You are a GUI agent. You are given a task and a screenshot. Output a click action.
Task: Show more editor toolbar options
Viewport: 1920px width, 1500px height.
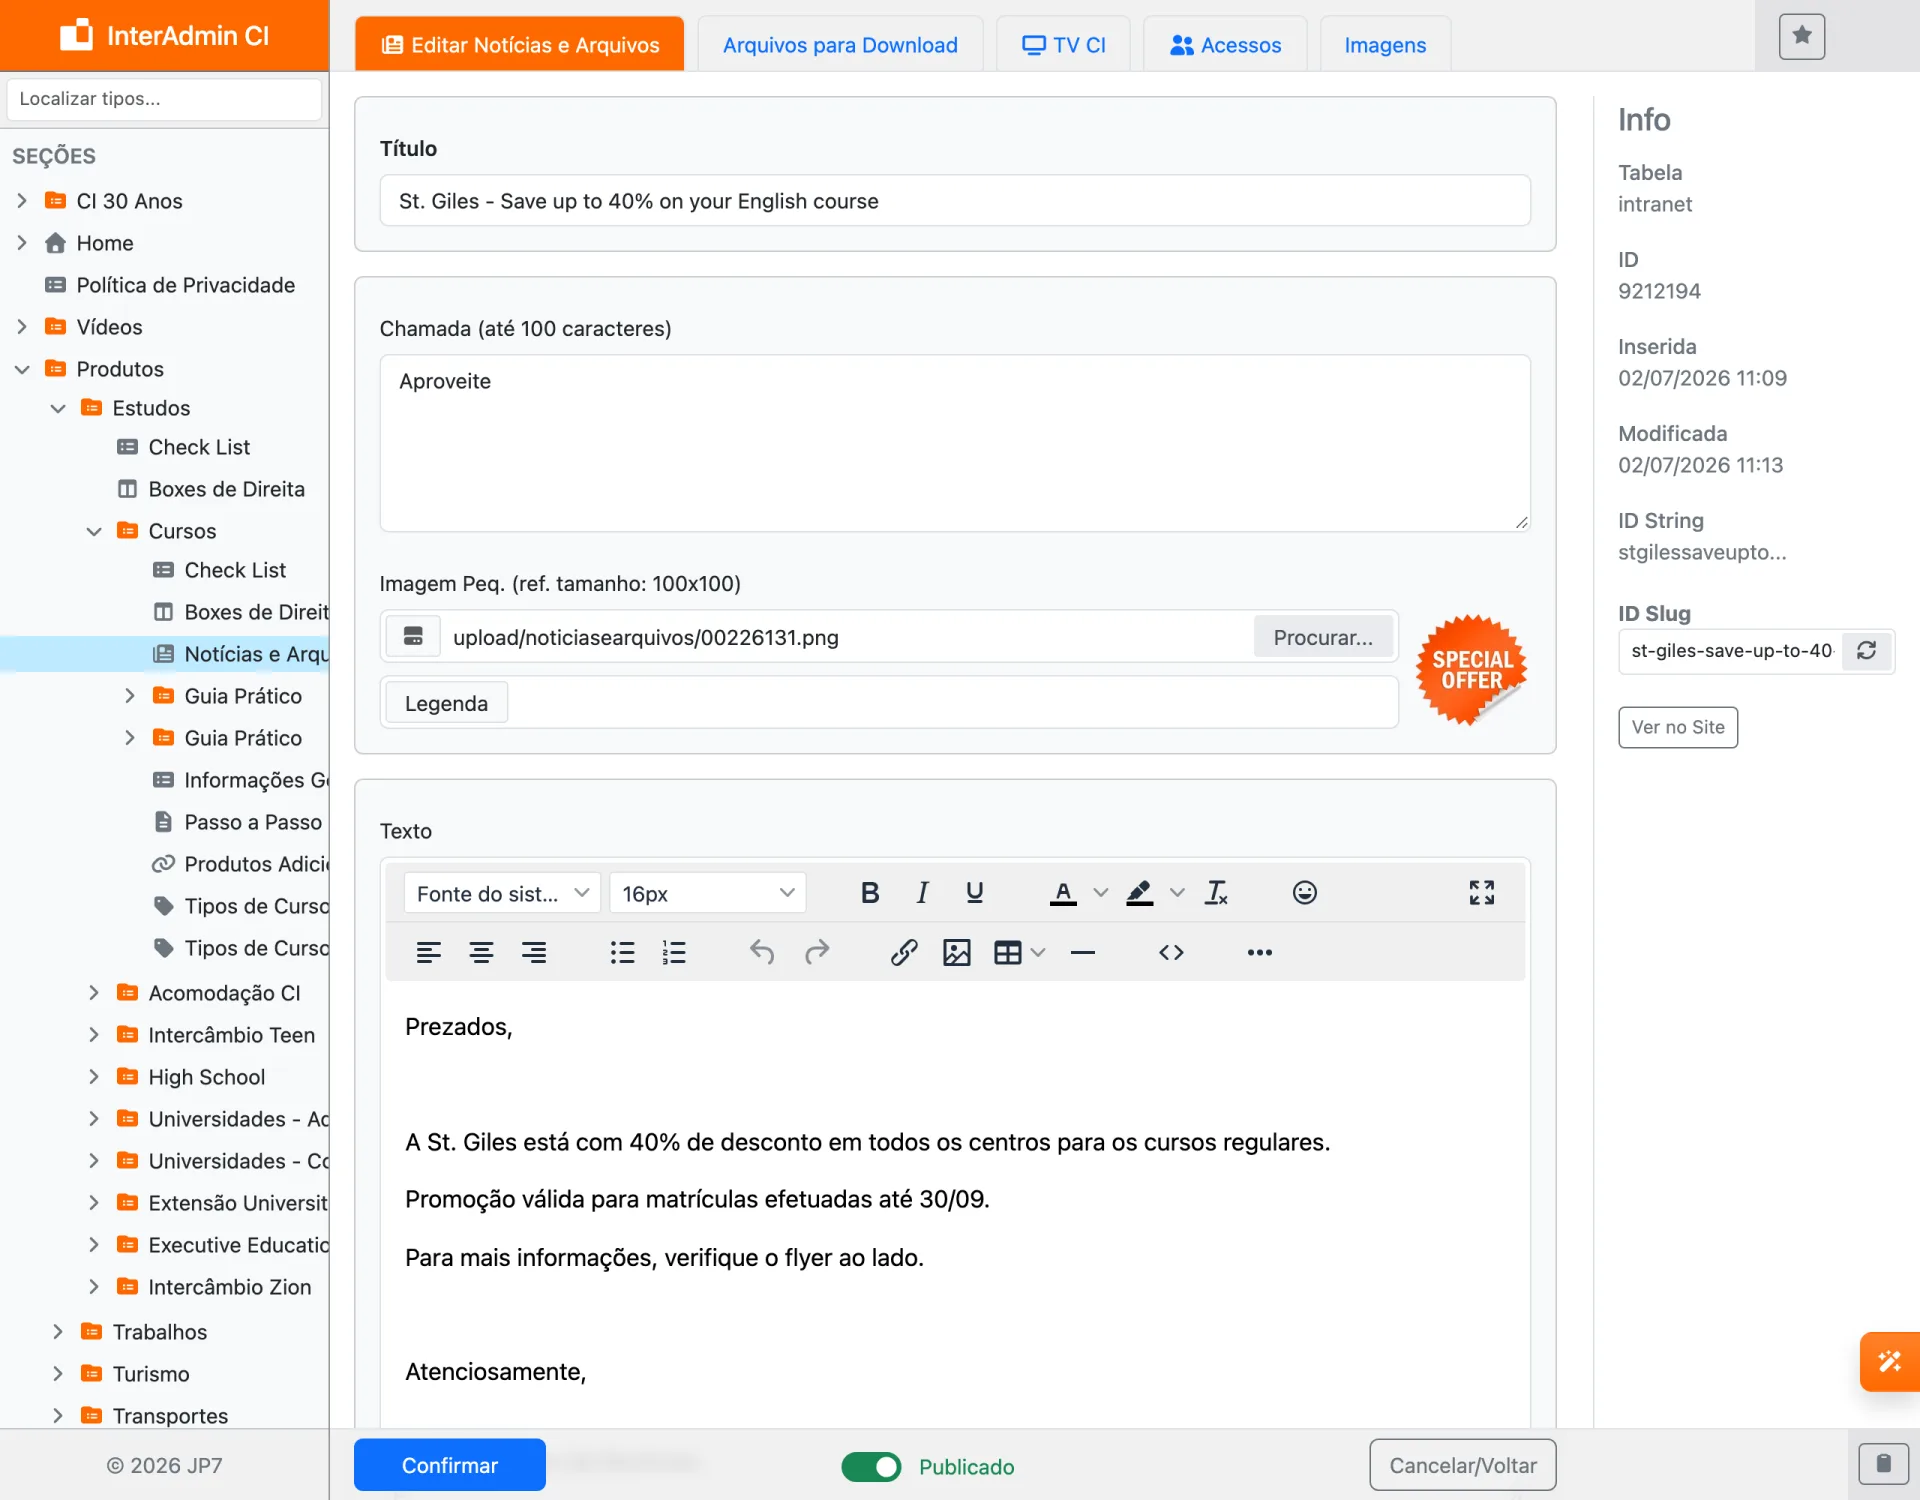(1259, 953)
